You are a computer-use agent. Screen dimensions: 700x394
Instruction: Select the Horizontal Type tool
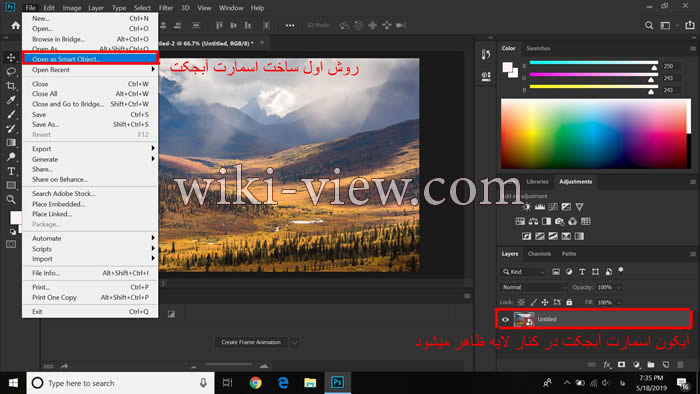point(11,171)
